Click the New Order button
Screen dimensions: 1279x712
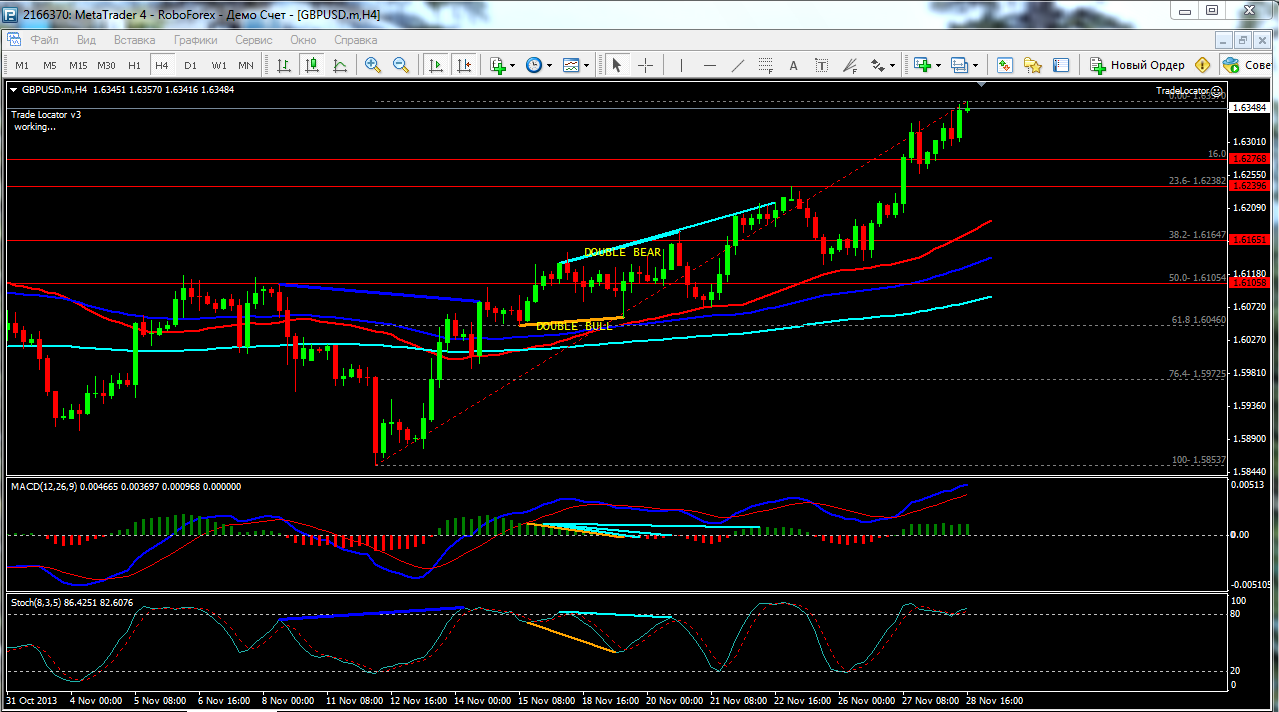click(x=1138, y=65)
